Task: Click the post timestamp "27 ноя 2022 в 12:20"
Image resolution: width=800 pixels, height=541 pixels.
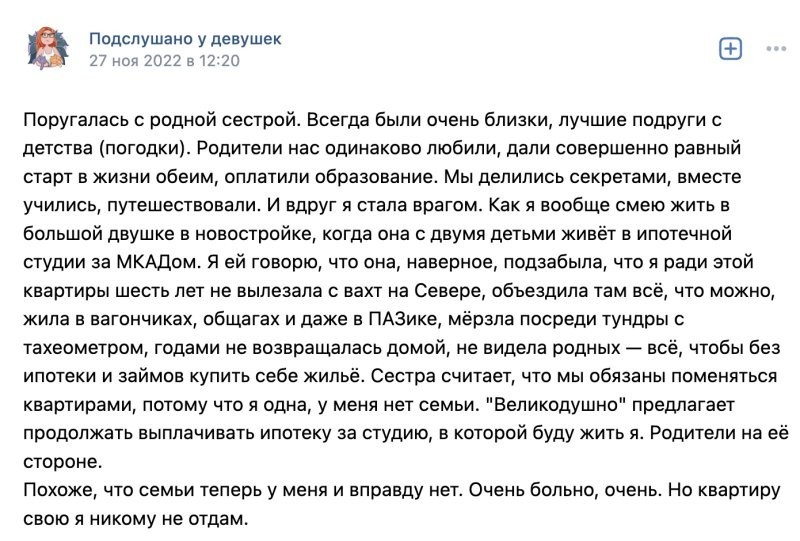Action: pos(164,60)
